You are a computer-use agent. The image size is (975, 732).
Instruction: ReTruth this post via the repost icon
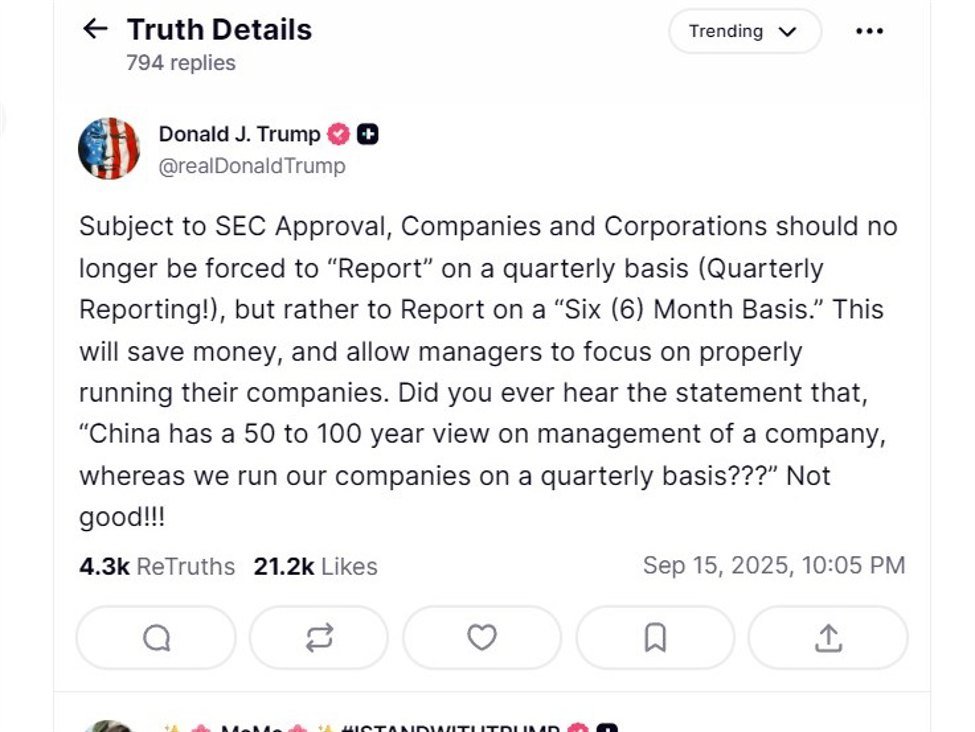(318, 637)
